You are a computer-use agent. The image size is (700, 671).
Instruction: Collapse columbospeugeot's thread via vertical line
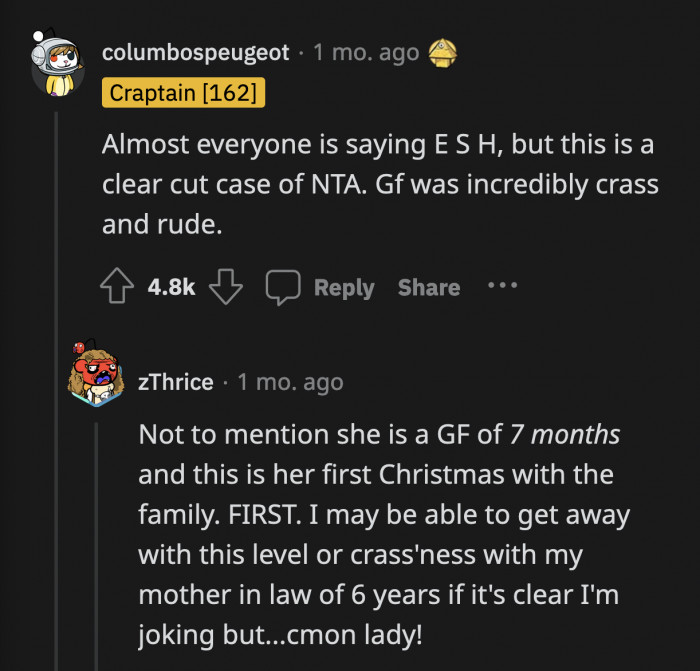(x=56, y=400)
